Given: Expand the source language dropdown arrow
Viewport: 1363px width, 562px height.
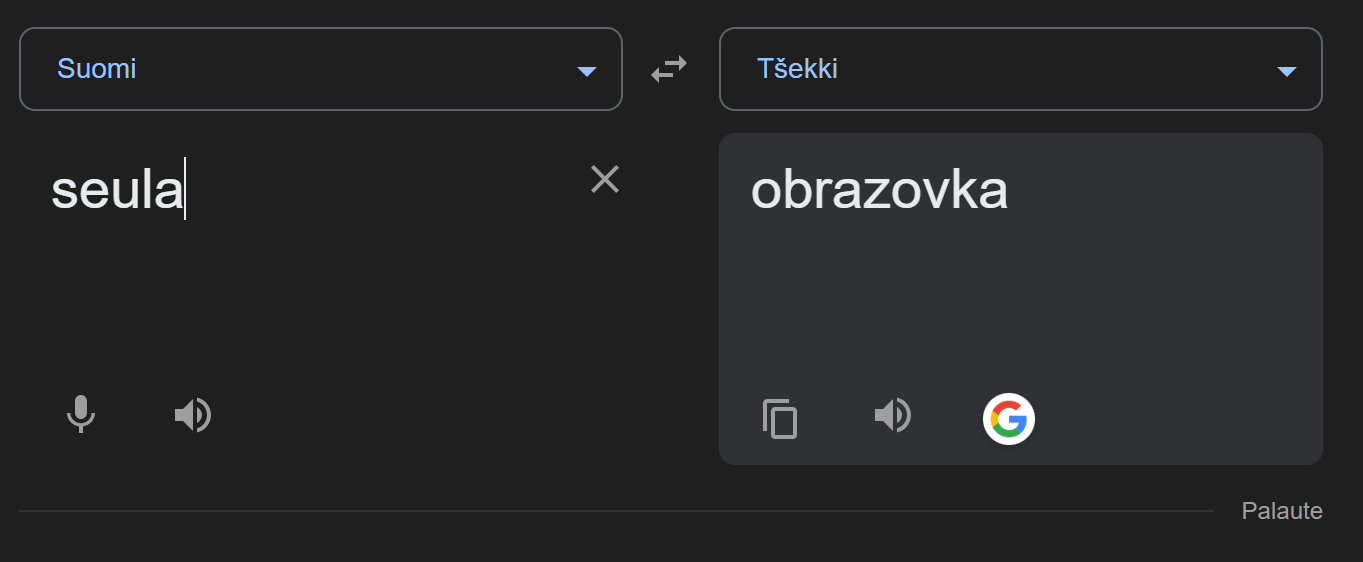Looking at the screenshot, I should click(587, 71).
